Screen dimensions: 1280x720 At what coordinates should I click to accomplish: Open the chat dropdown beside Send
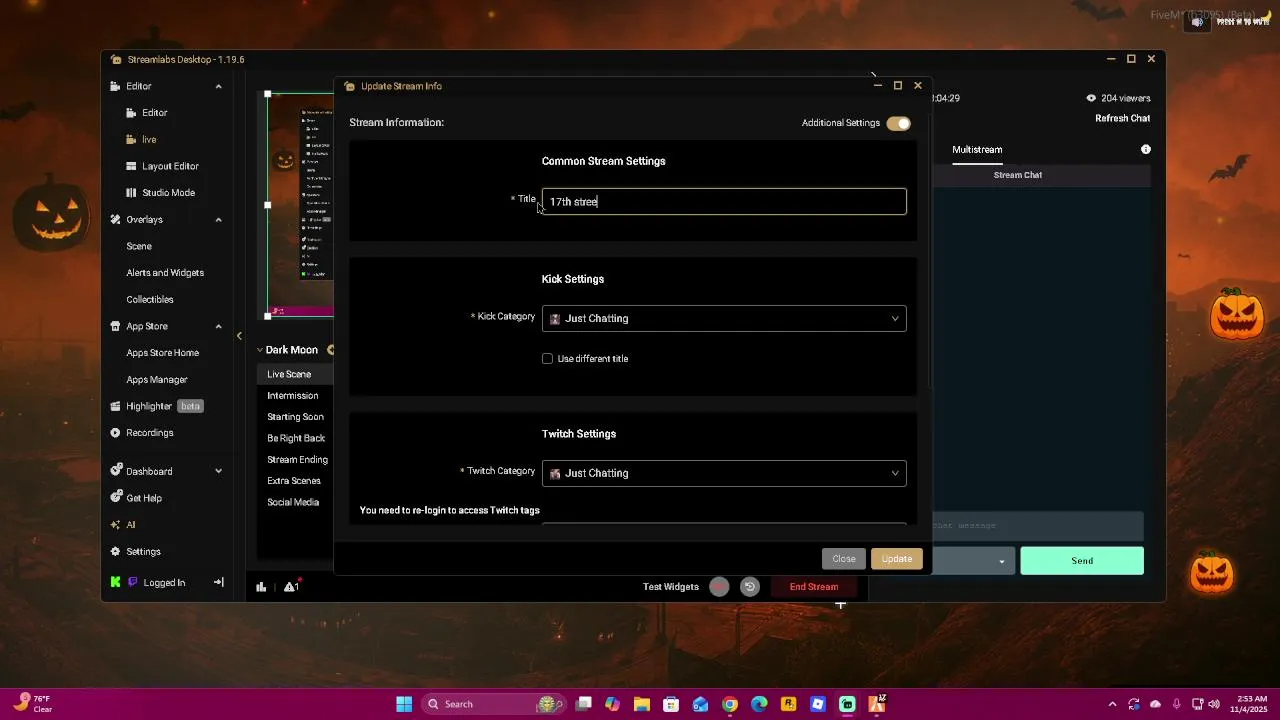point(1001,561)
